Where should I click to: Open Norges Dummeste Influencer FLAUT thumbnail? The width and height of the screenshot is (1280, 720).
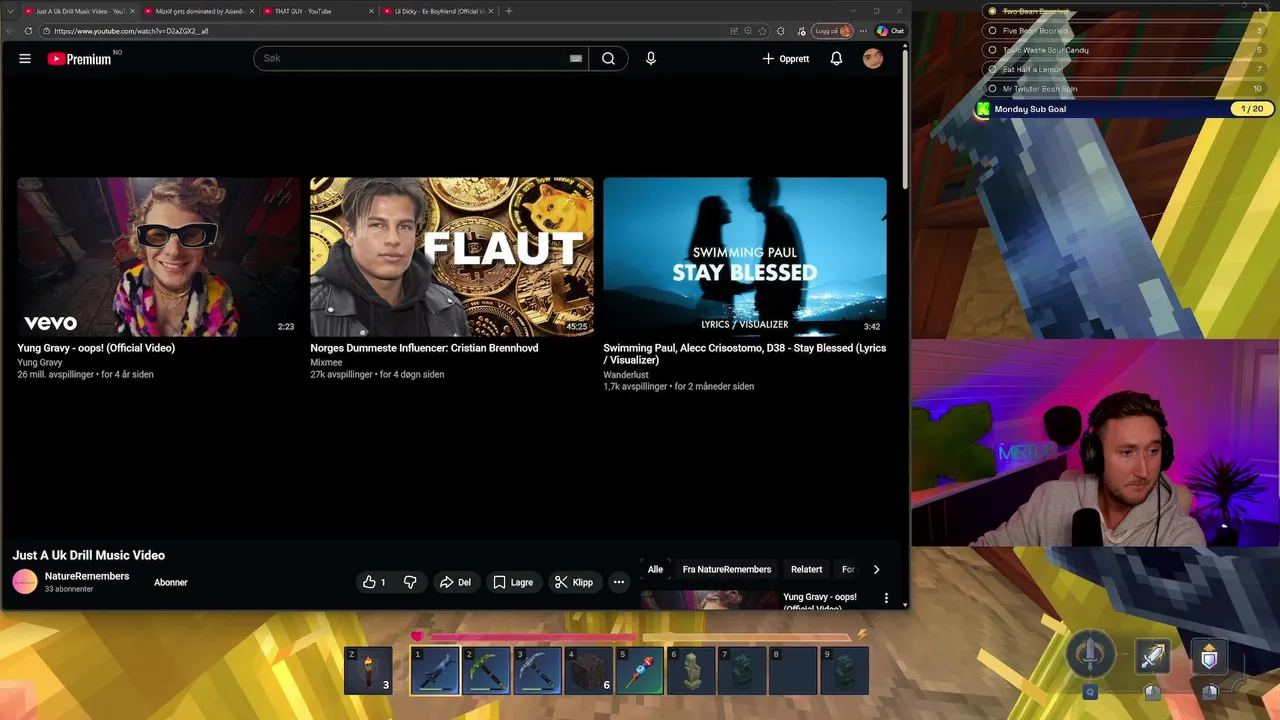click(x=452, y=257)
